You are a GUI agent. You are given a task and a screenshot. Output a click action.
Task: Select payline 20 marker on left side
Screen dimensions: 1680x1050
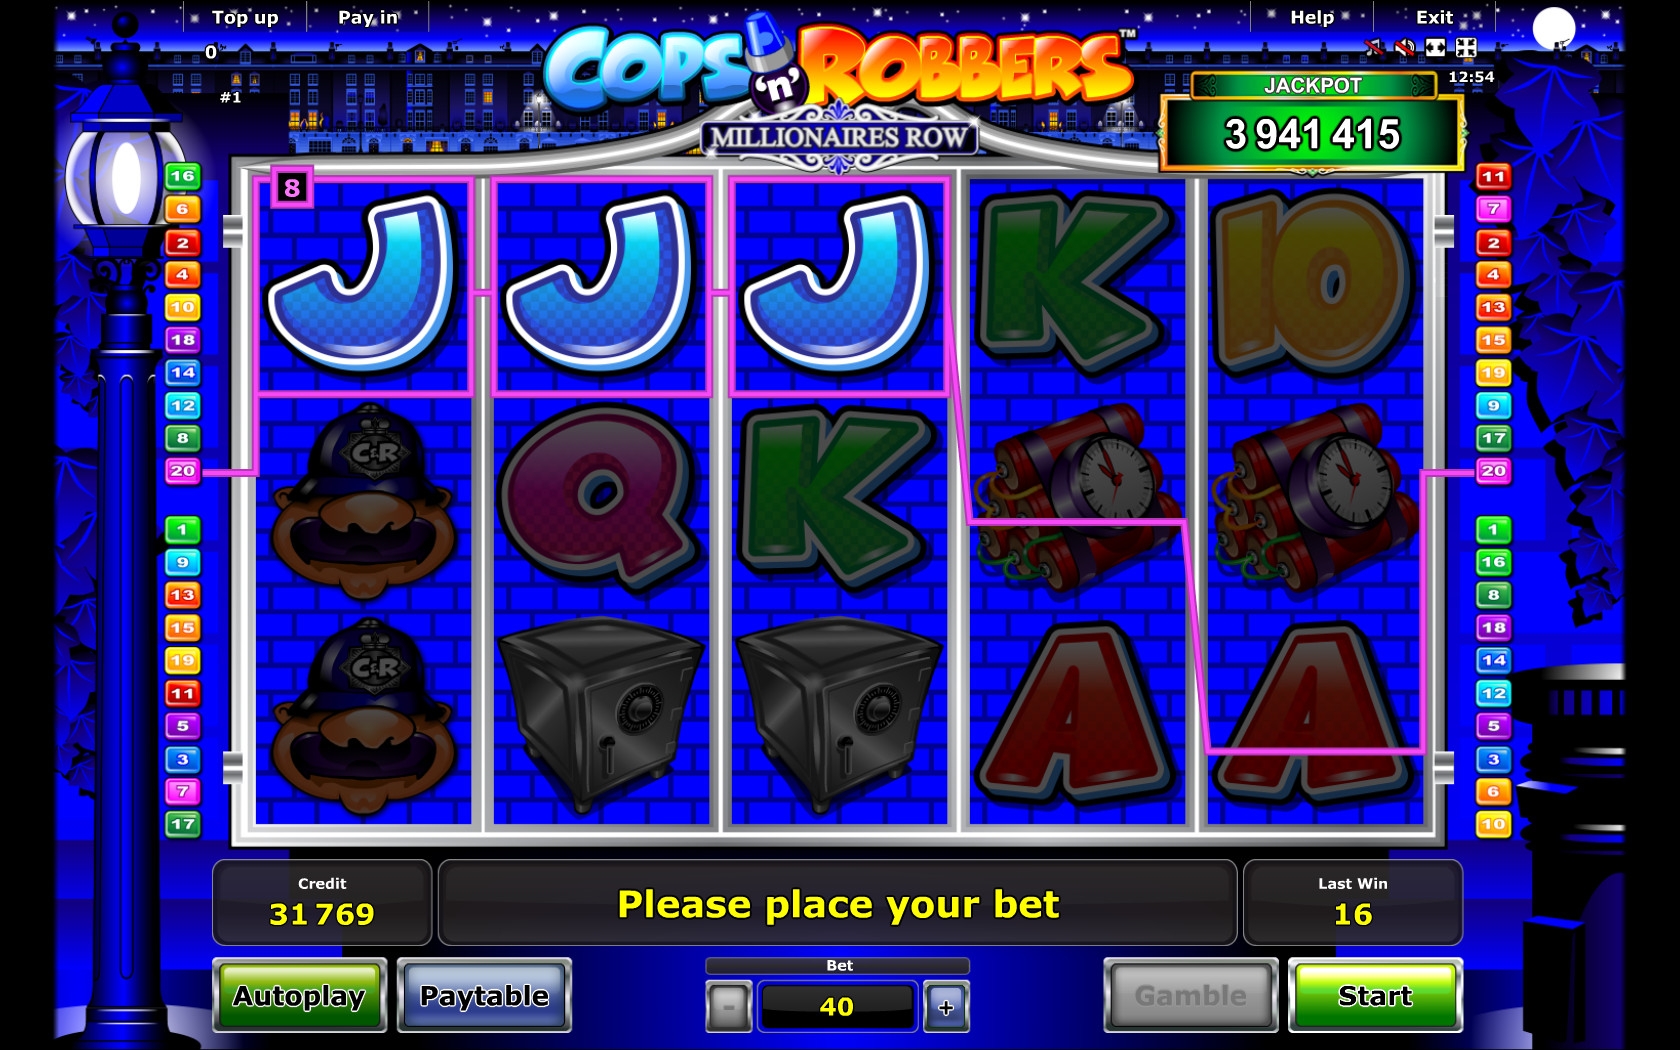182,470
